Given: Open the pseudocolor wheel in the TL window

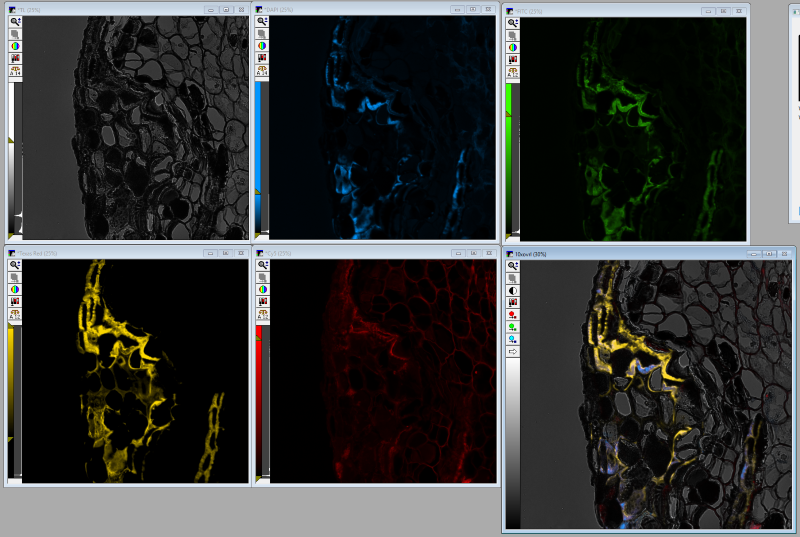Looking at the screenshot, I should point(15,46).
